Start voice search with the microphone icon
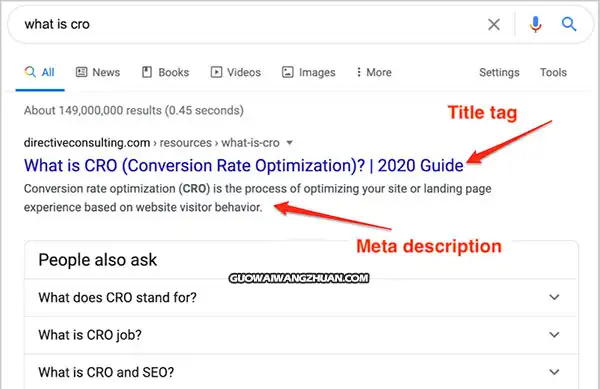This screenshot has height=389, width=600. (535, 24)
